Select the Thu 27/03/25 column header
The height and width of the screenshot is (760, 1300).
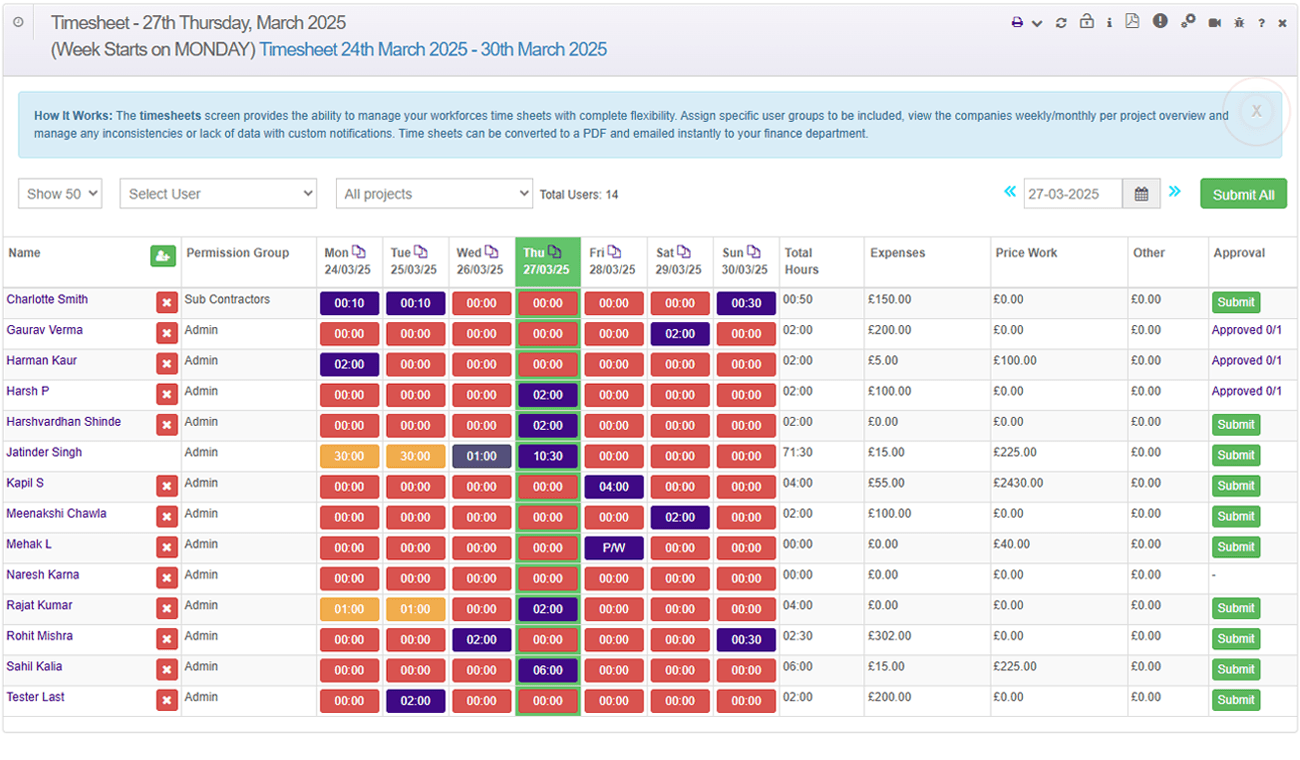545,261
